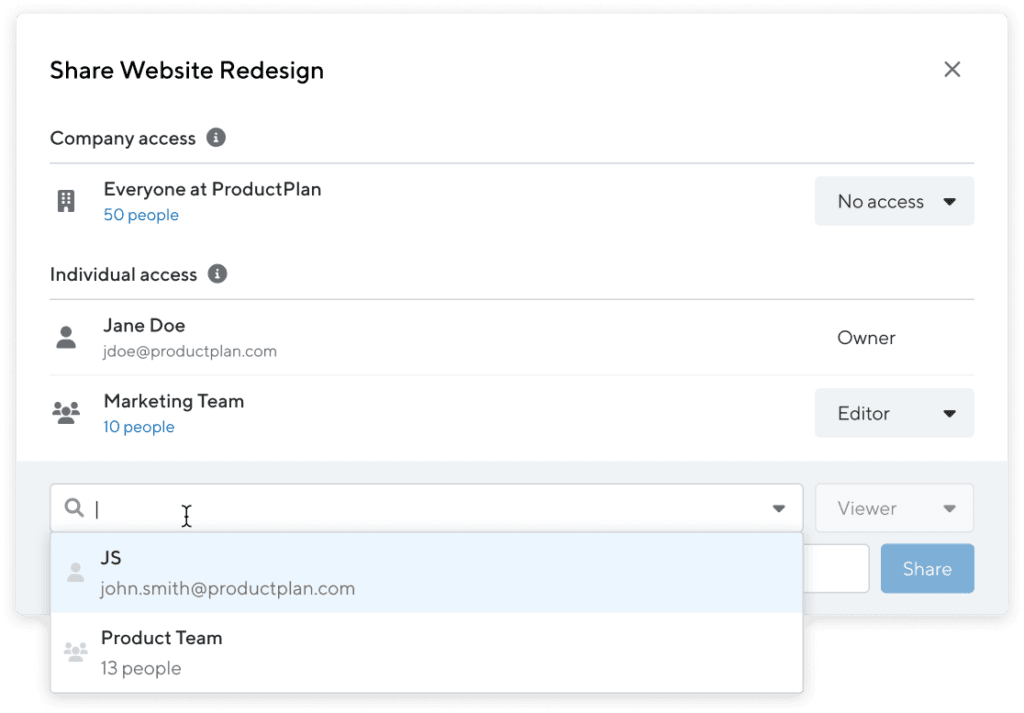Screen dimensions: 1024x713
Task: Click the team icon beside Product Team
Action: pos(76,652)
